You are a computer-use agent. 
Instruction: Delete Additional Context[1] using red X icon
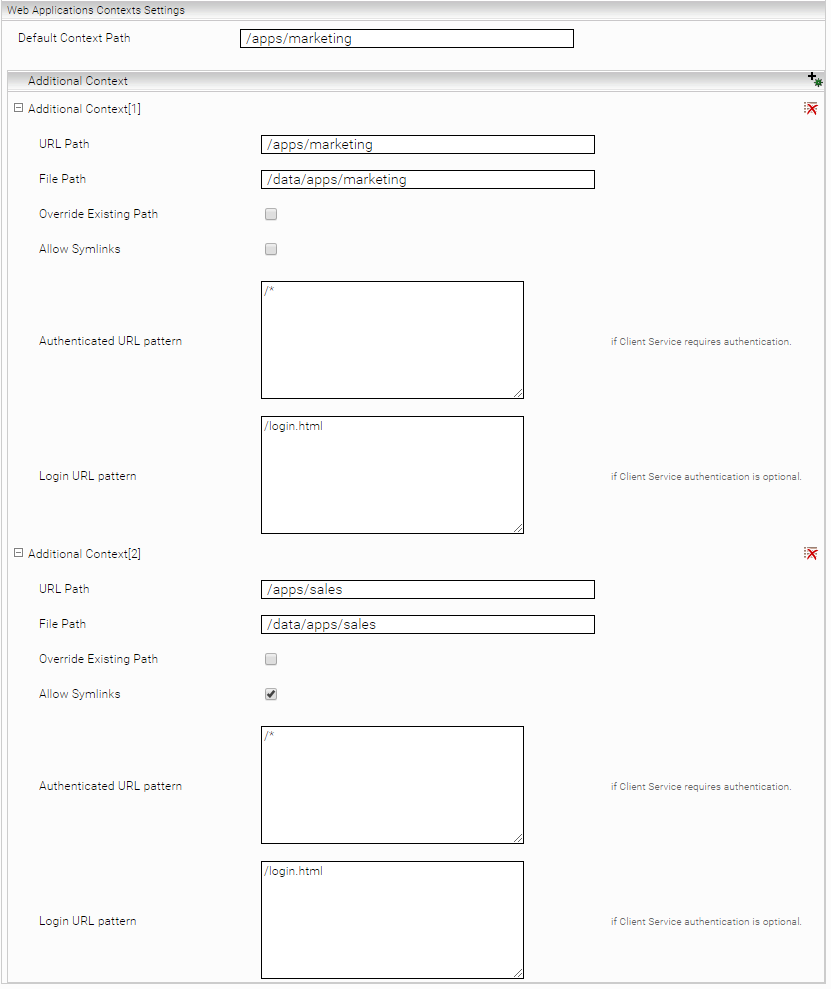(811, 108)
